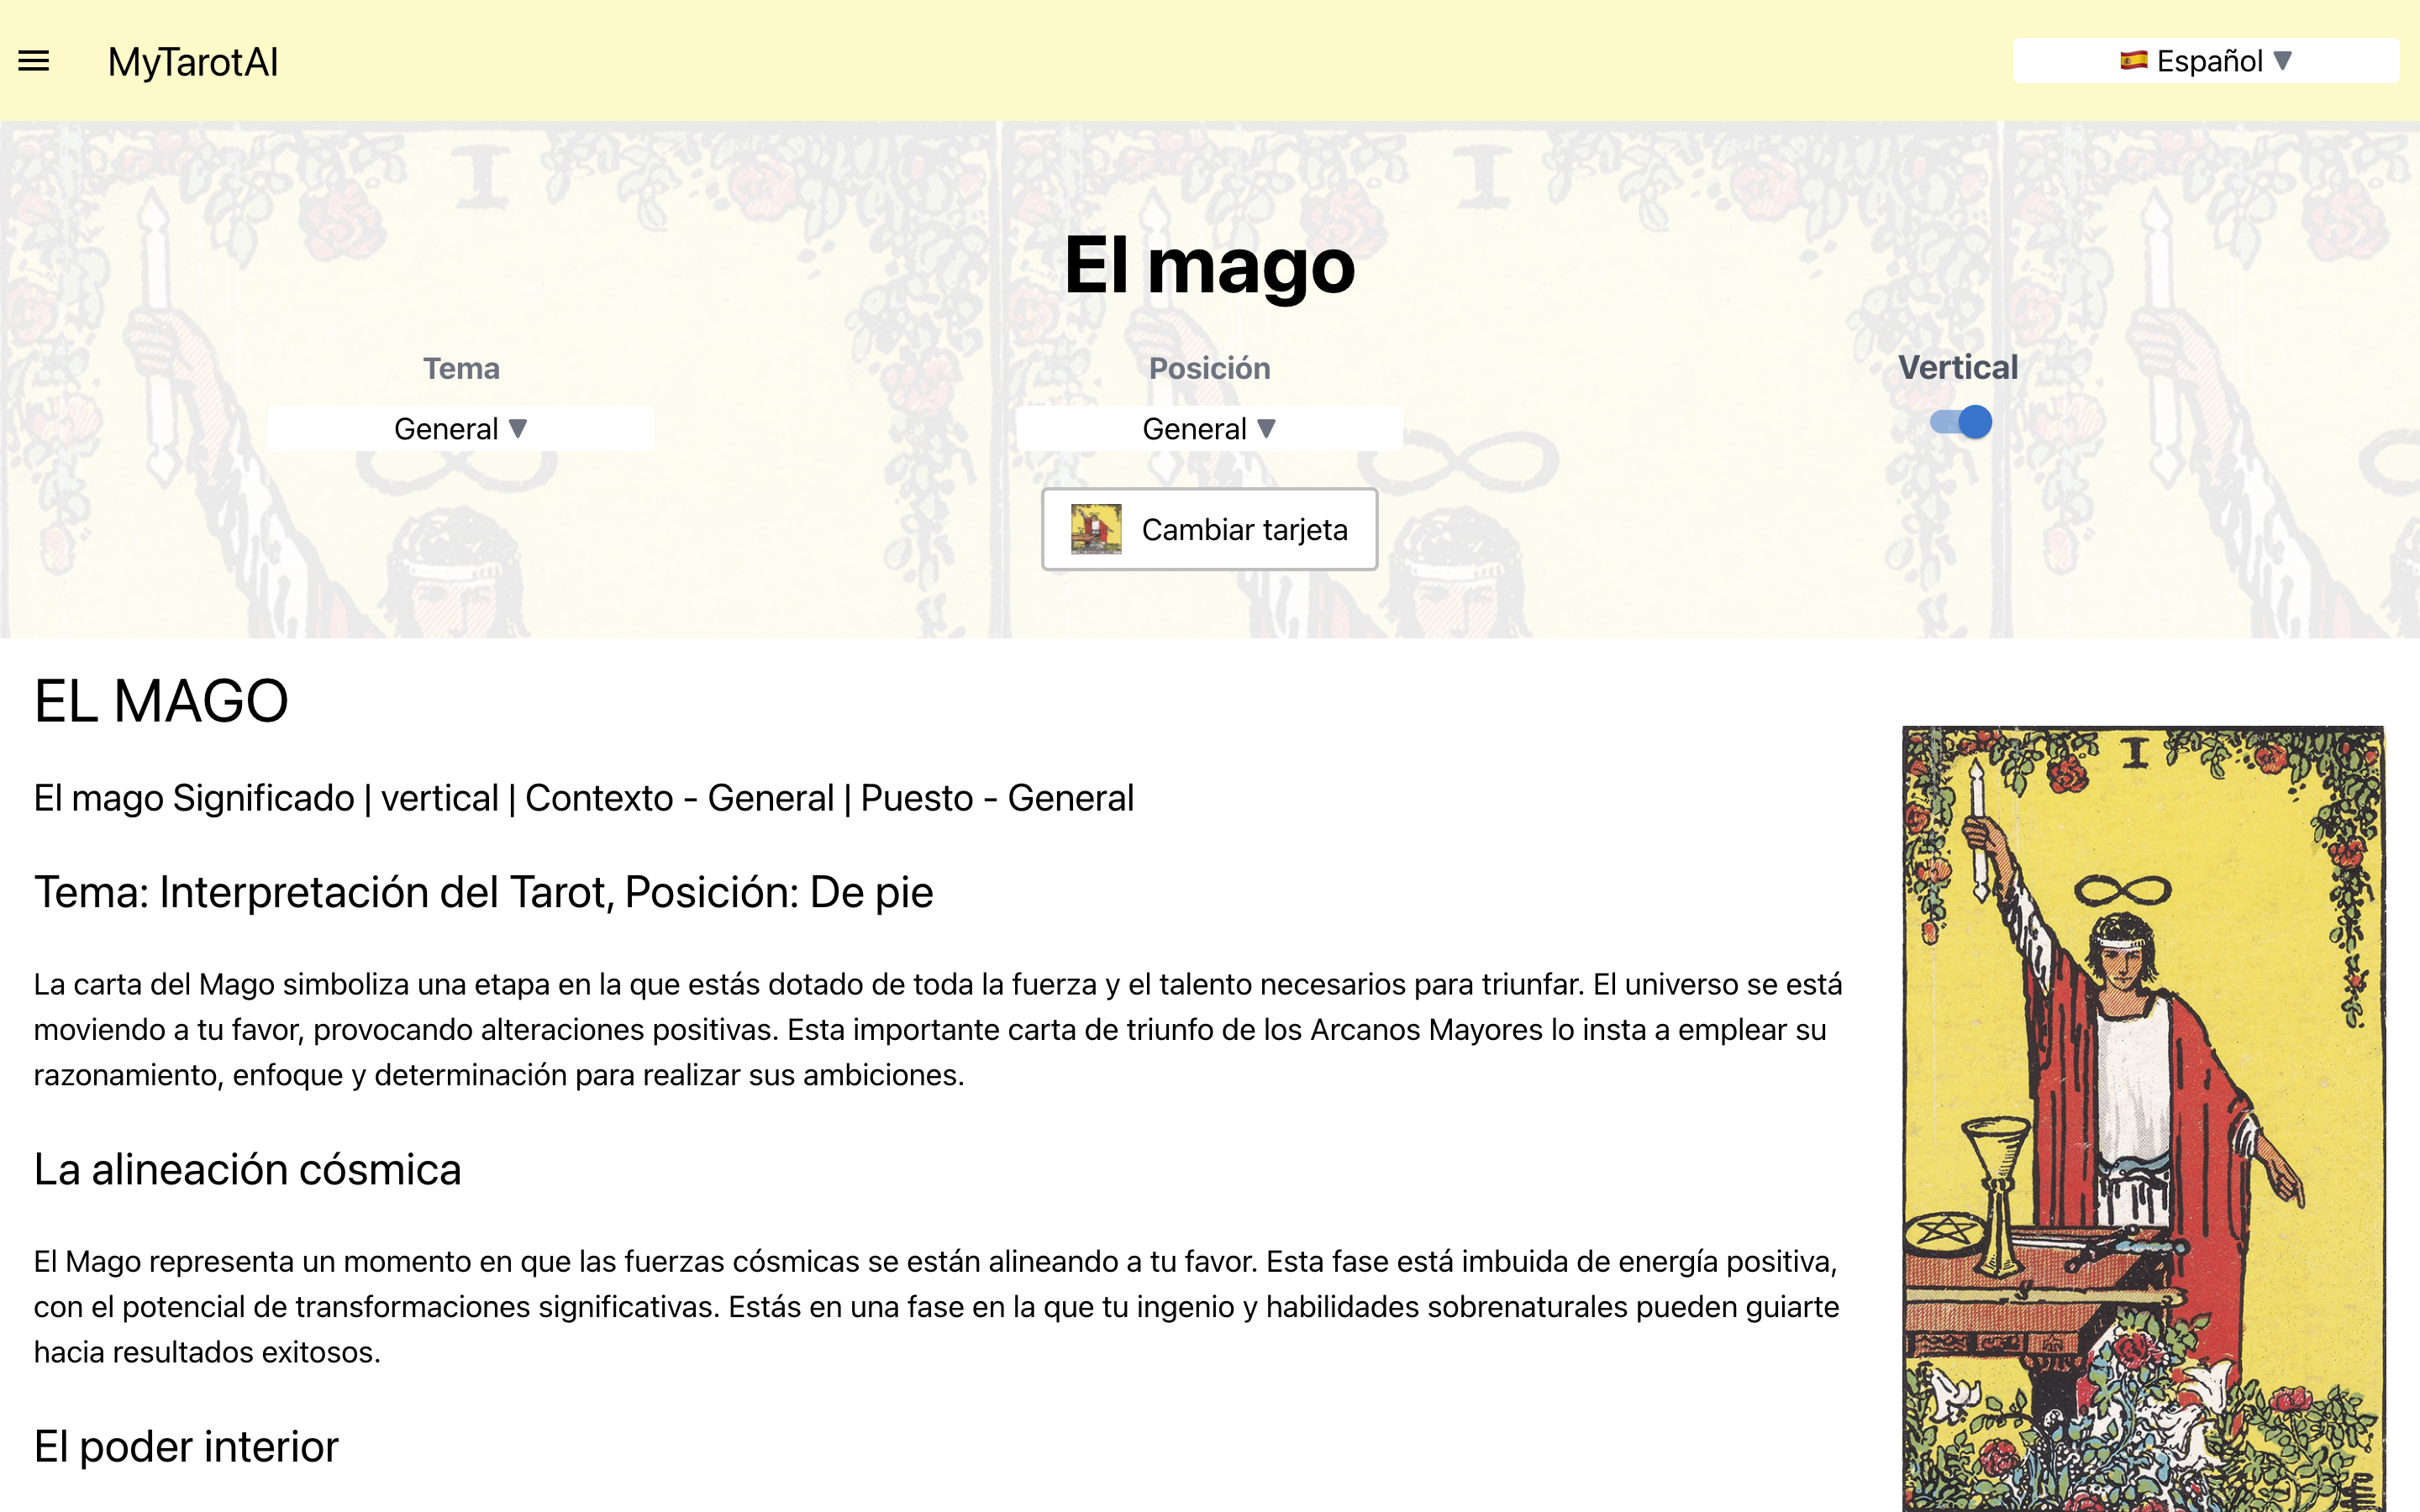Click the Cambiar tarjeta button
2420x1512 pixels.
click(x=1209, y=529)
